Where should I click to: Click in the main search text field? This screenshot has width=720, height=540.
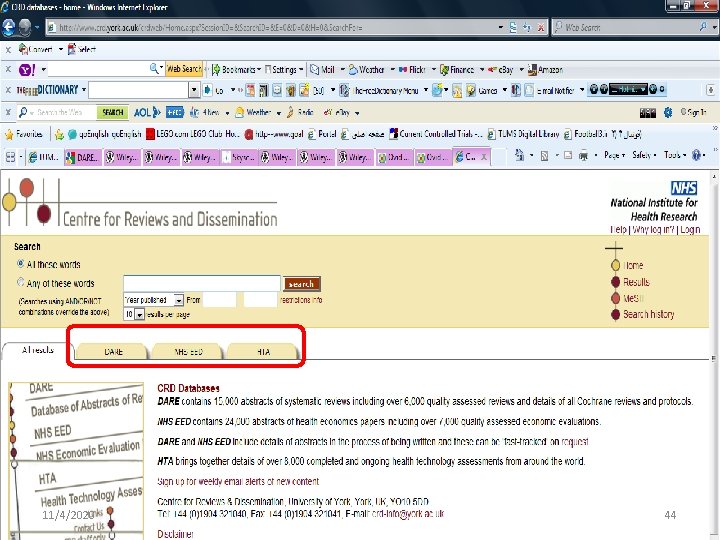coord(202,284)
